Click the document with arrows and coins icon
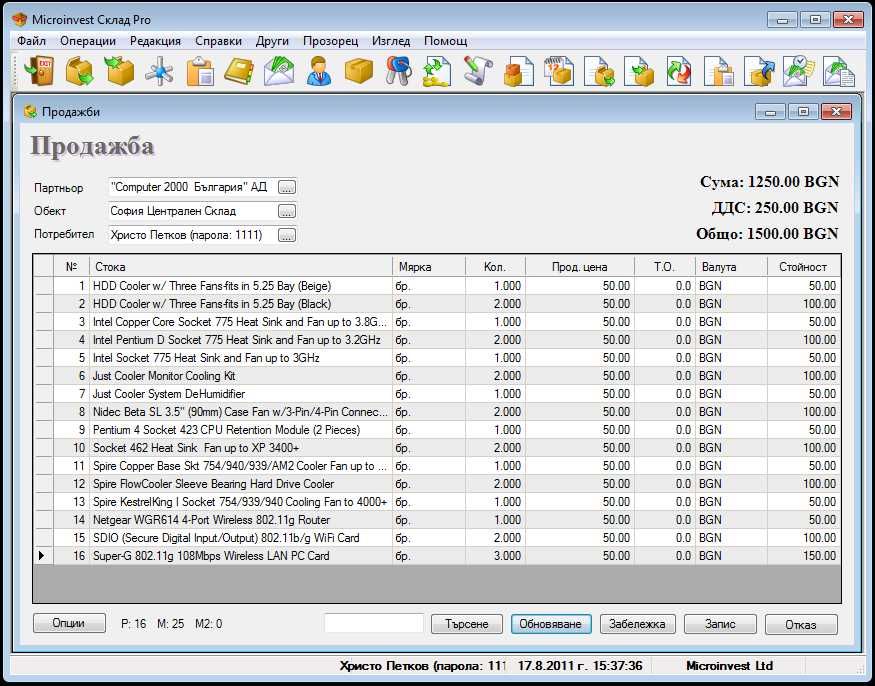This screenshot has width=875, height=686. pos(439,71)
